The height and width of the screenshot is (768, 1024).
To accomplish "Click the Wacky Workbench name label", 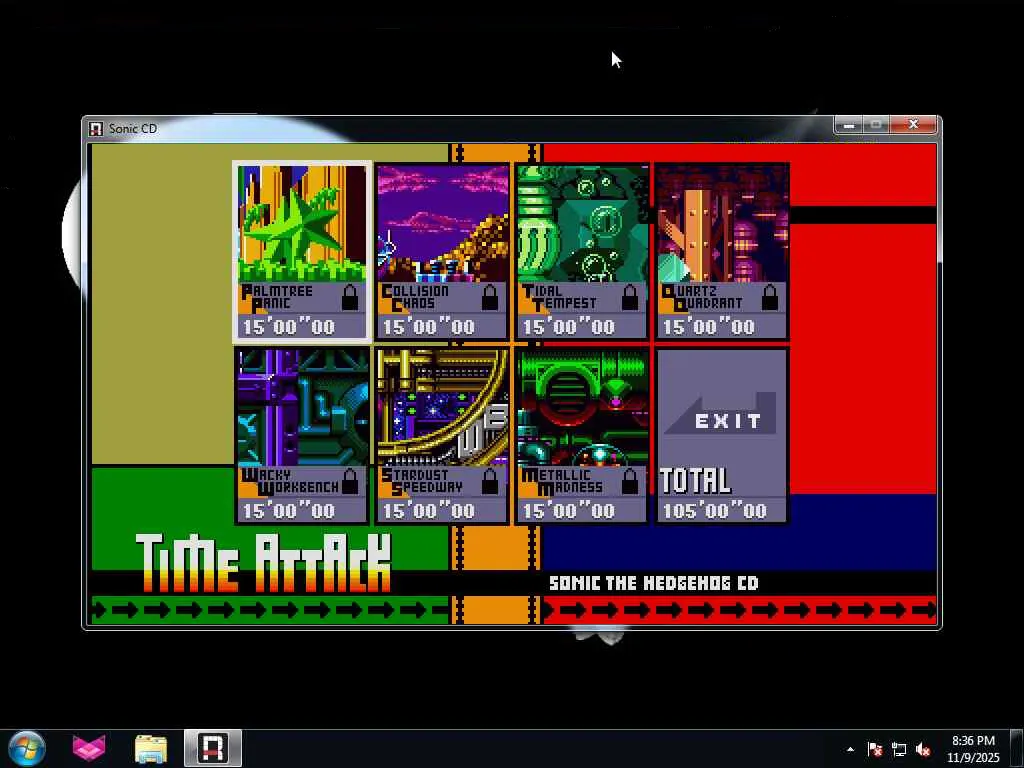I will click(290, 482).
